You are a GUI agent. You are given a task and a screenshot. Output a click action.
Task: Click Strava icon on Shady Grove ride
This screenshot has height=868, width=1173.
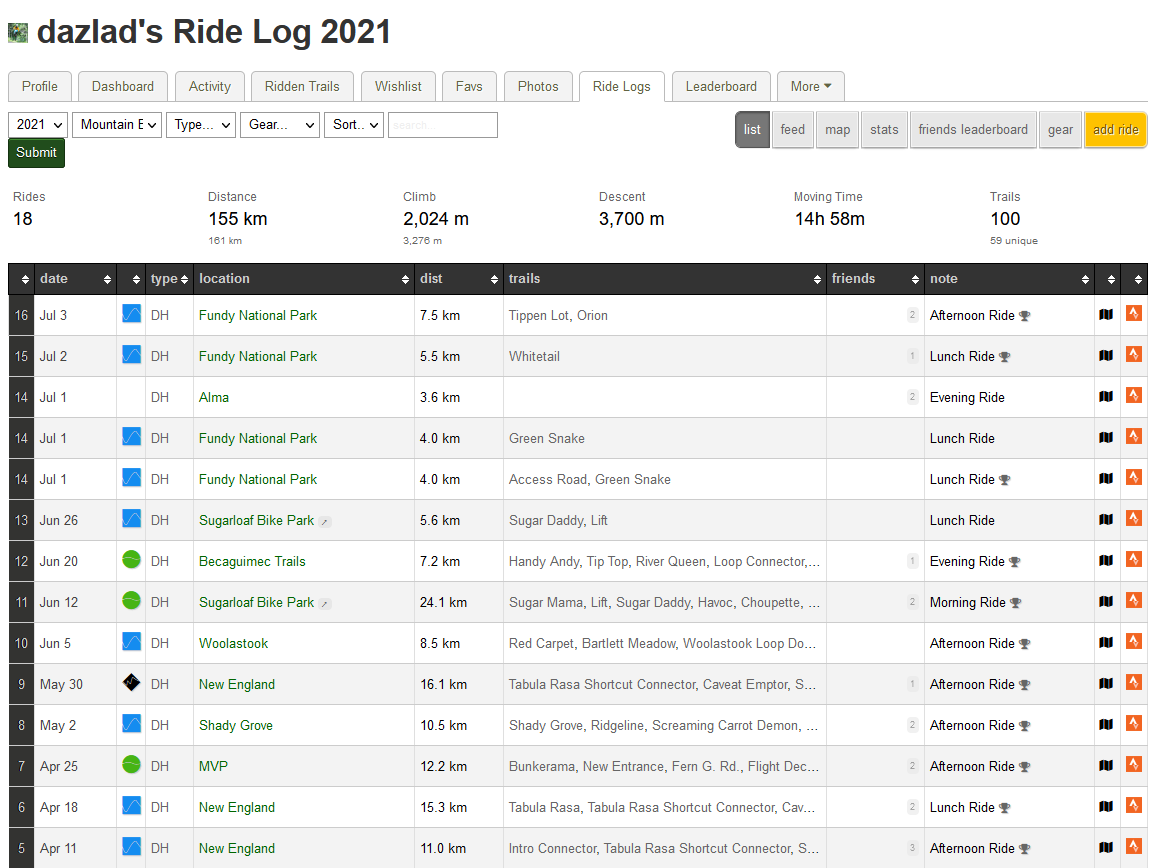1134,724
